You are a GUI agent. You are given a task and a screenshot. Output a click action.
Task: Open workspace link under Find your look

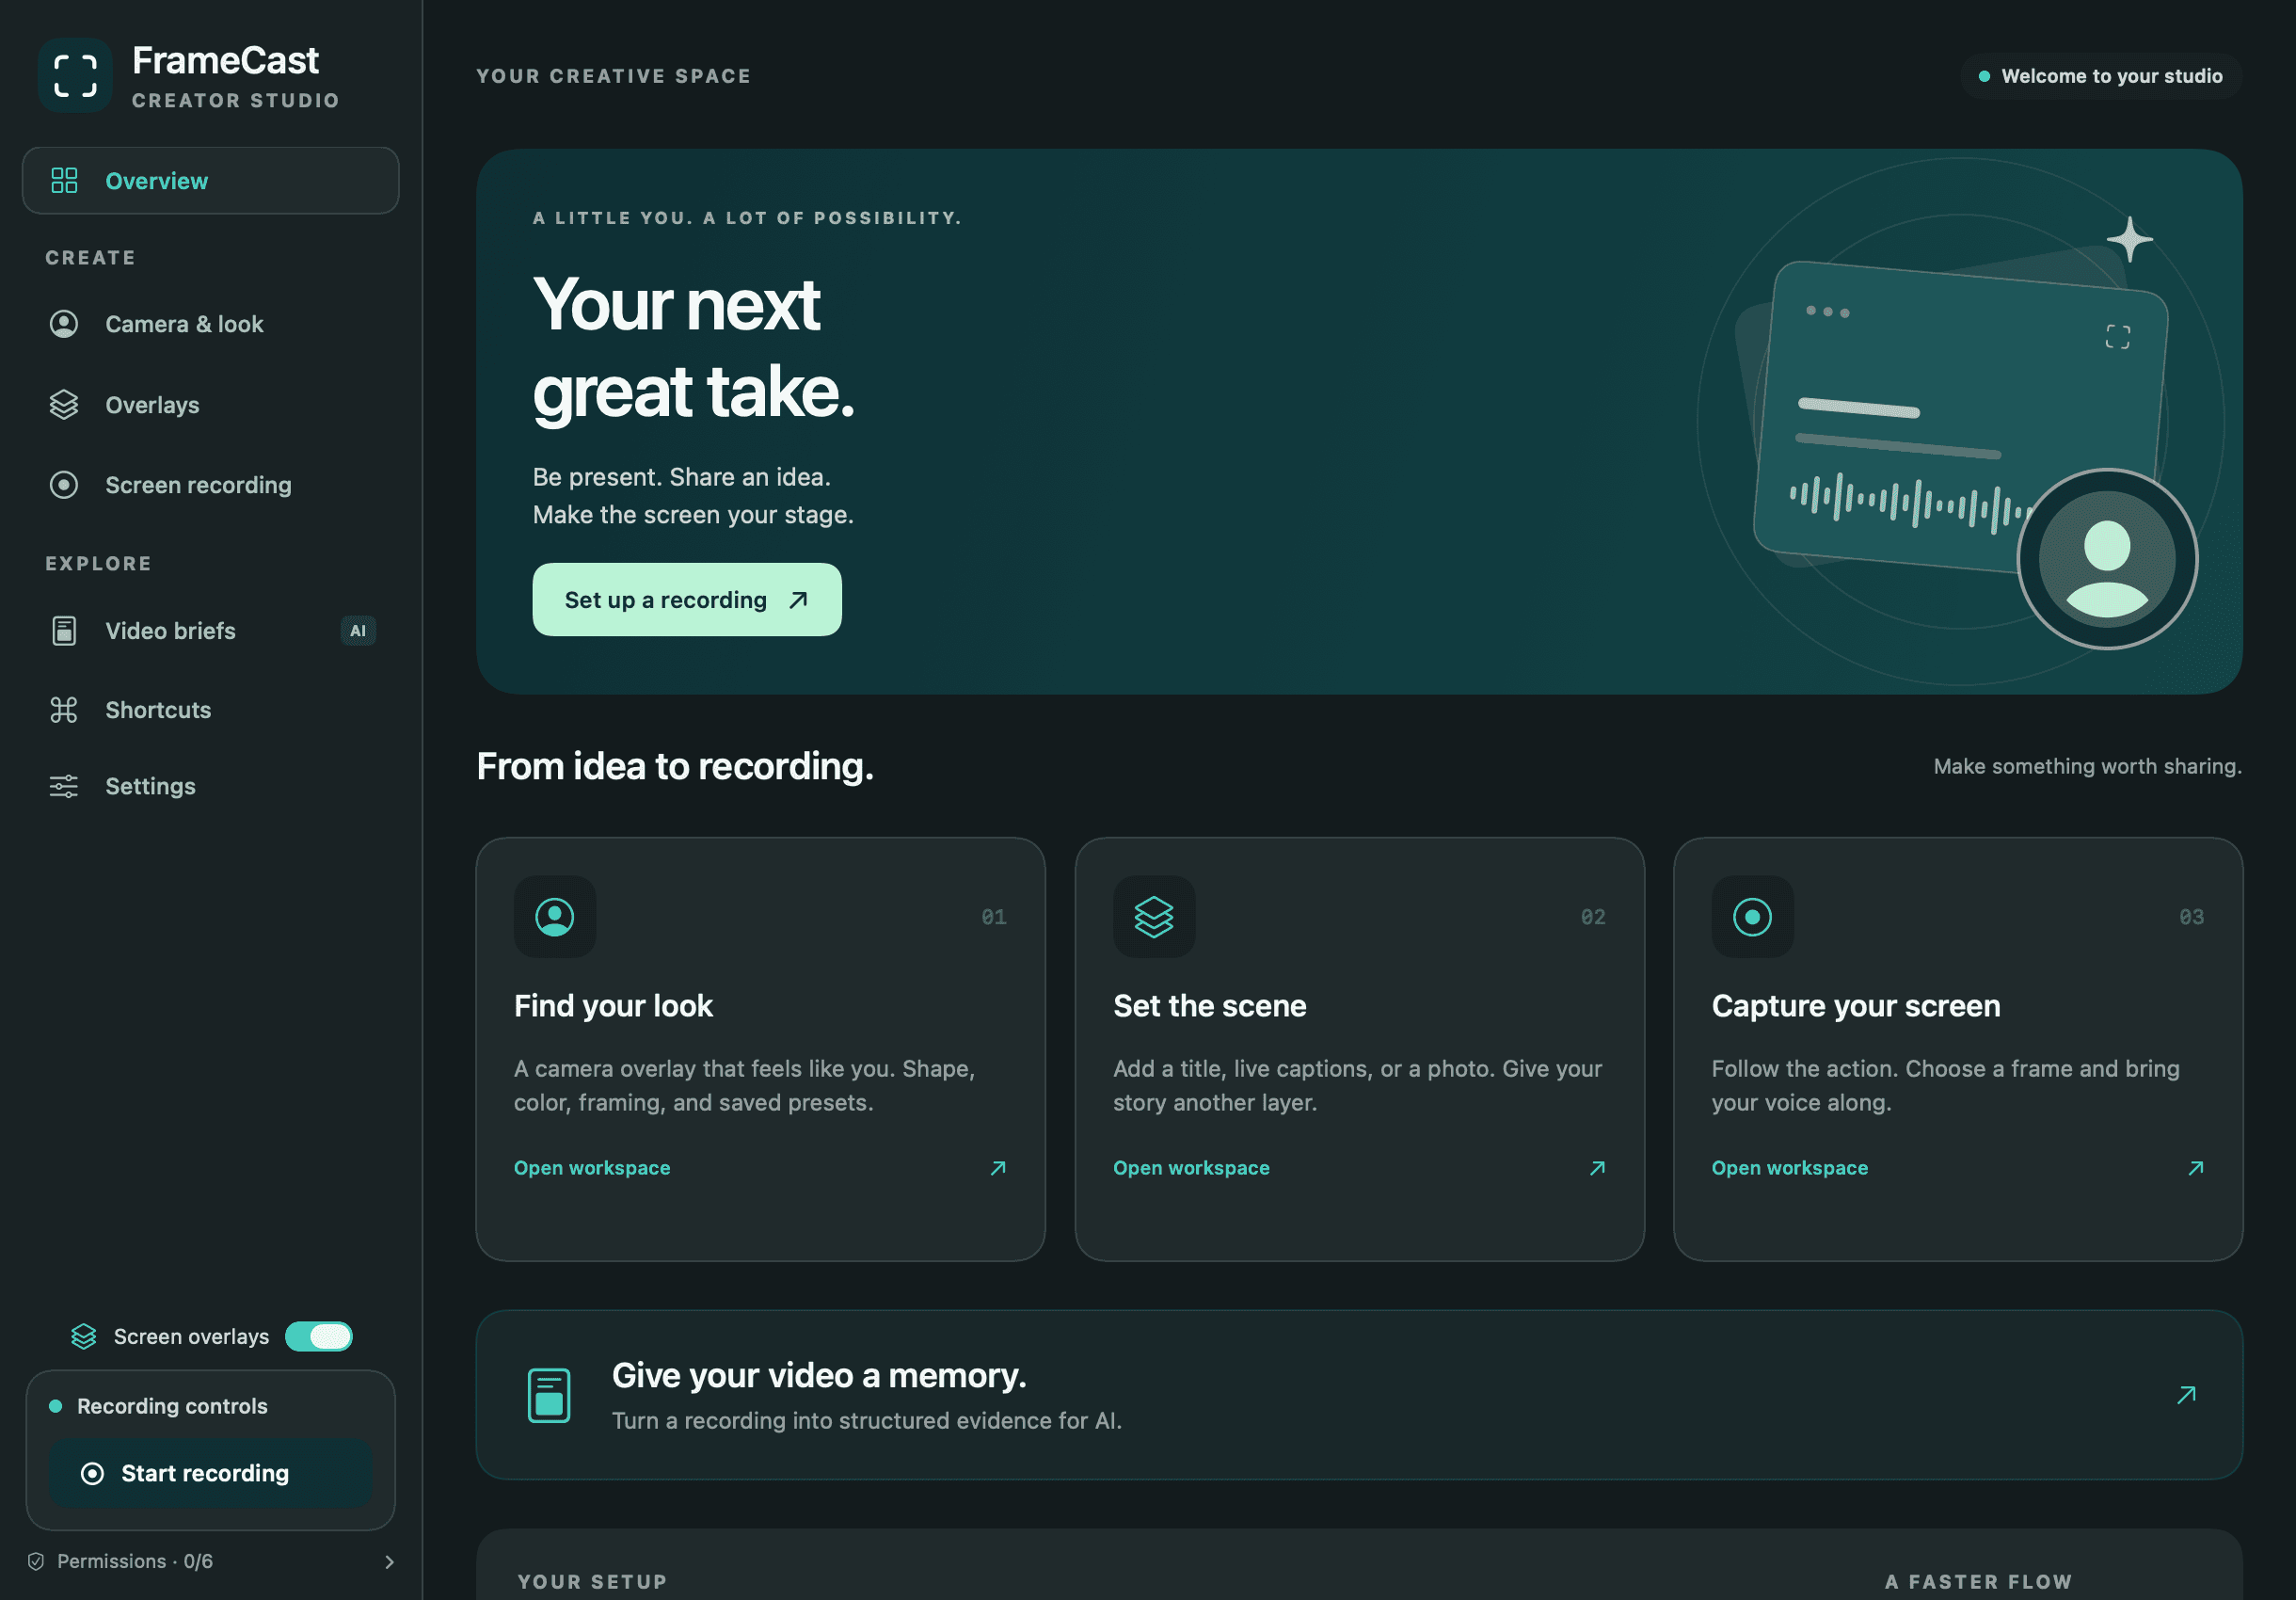tap(592, 1168)
